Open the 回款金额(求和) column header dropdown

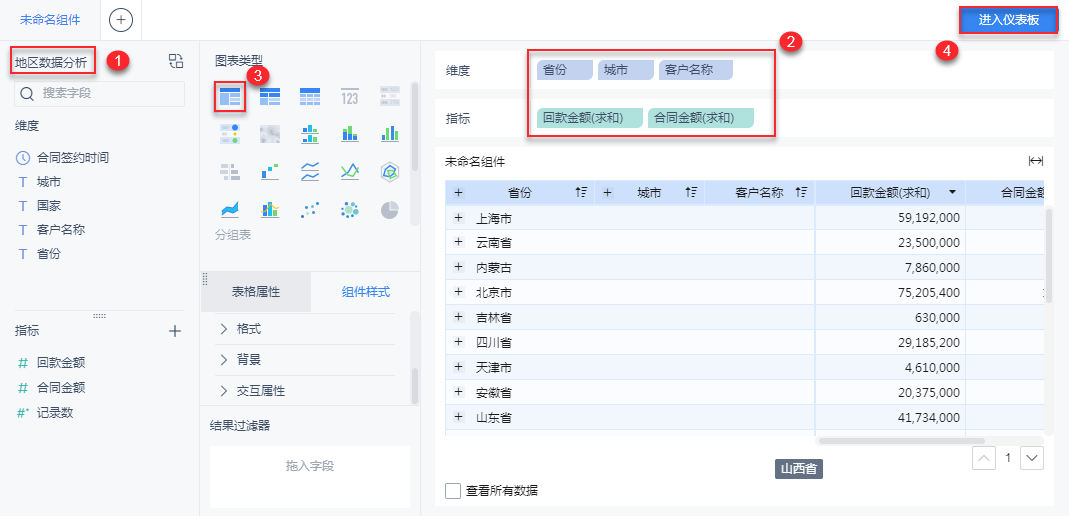coord(952,193)
